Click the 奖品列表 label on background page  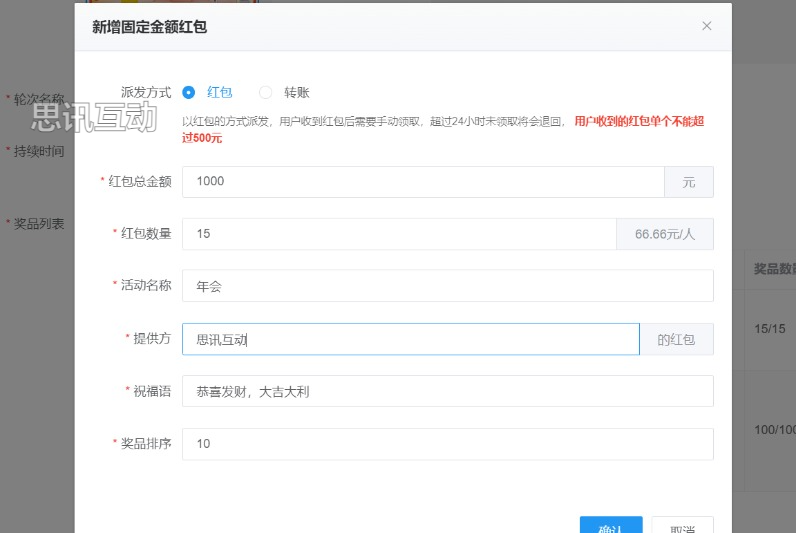point(38,224)
